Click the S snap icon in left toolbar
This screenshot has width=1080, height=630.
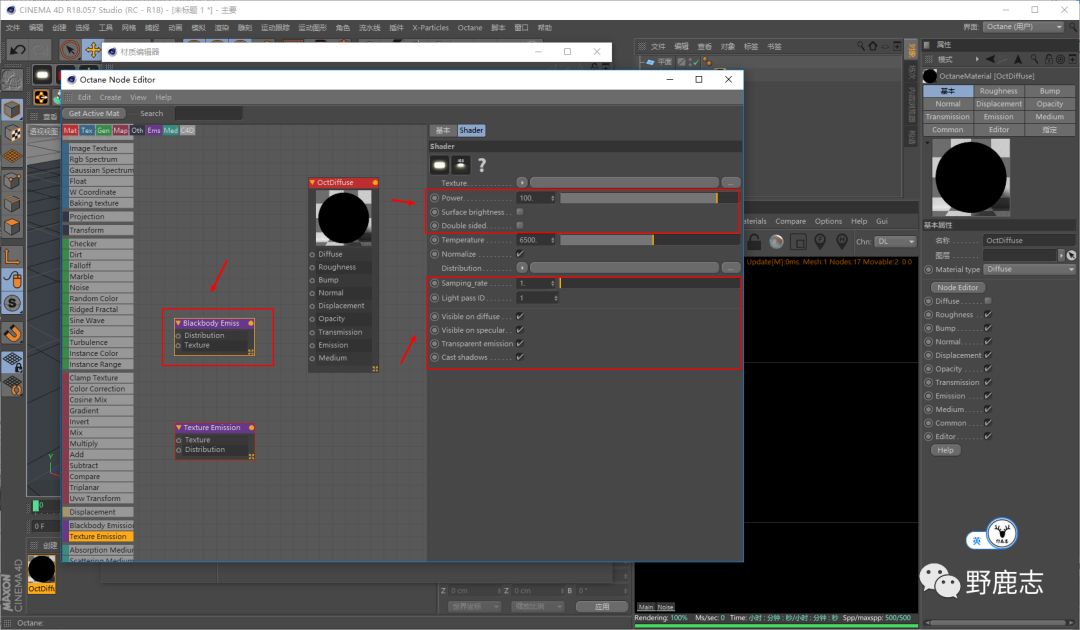tap(12, 303)
